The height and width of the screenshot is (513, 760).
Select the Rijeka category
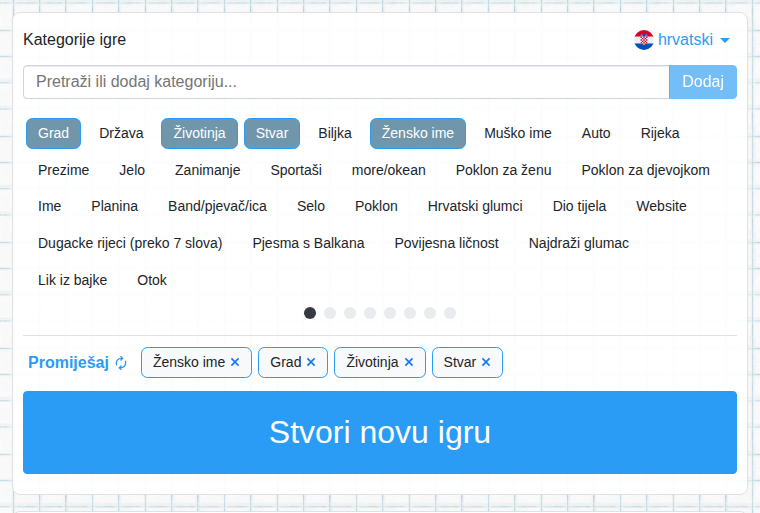coord(660,133)
